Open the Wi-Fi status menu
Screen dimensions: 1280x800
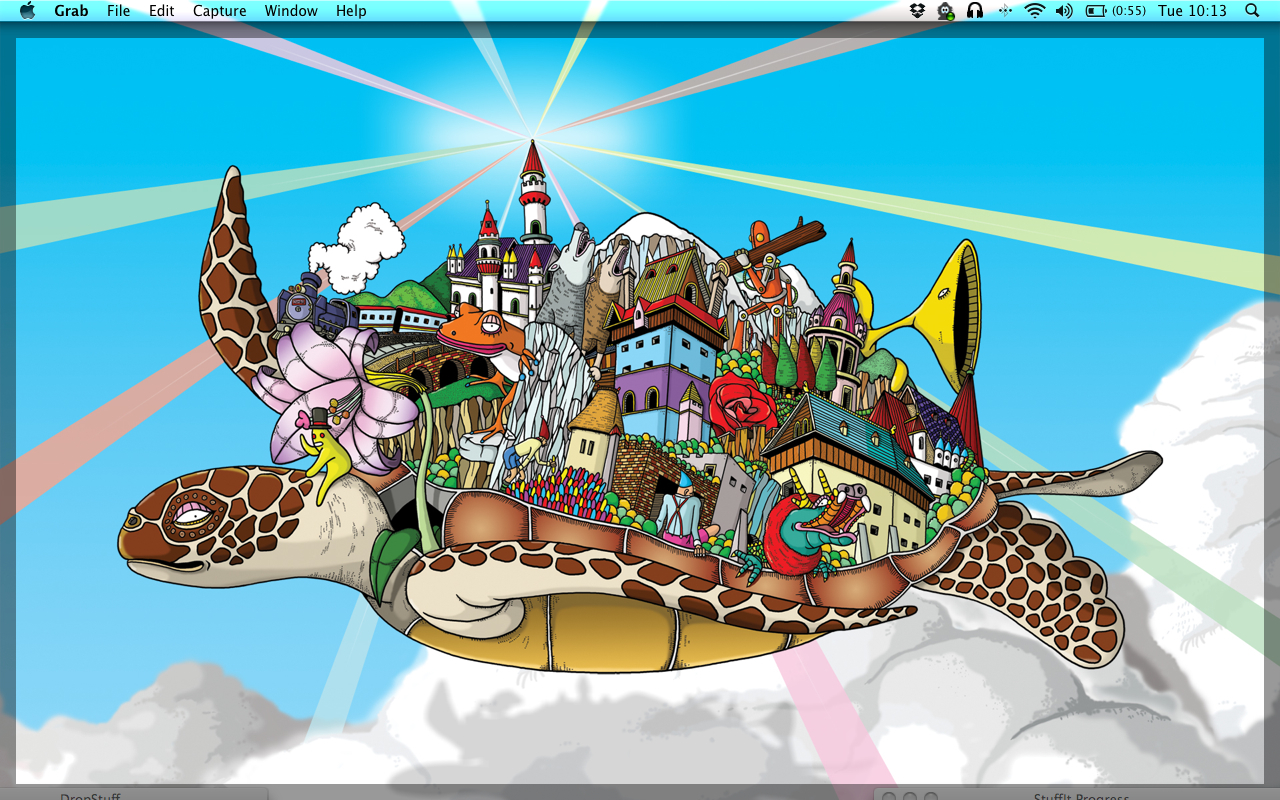(1035, 11)
